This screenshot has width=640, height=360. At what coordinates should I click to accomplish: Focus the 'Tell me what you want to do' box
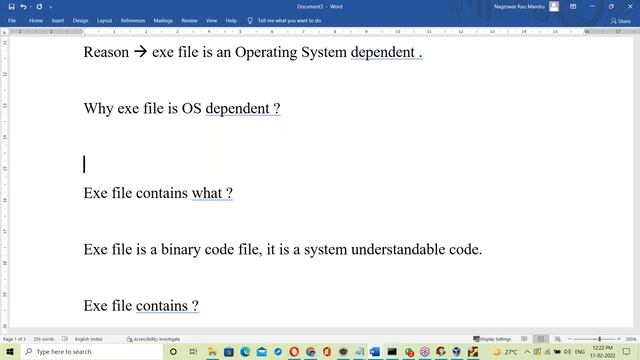pyautogui.click(x=289, y=20)
